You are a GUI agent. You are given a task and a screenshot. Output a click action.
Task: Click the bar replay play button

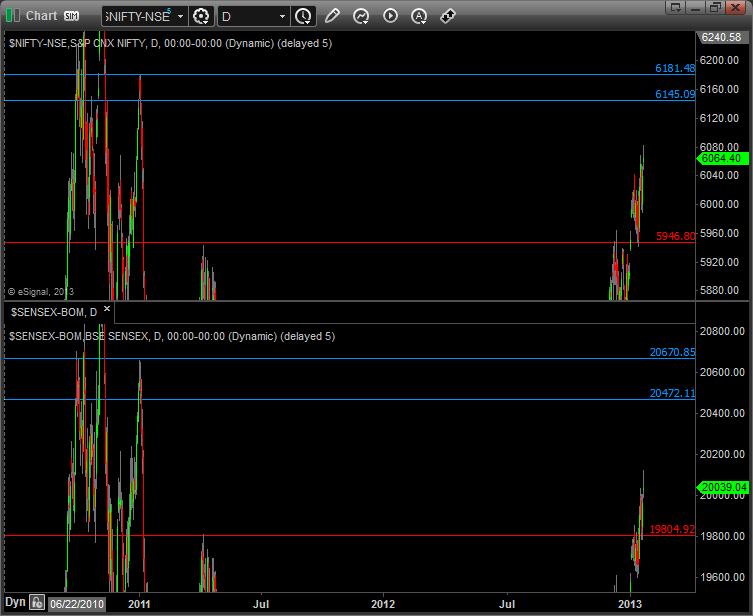point(390,16)
